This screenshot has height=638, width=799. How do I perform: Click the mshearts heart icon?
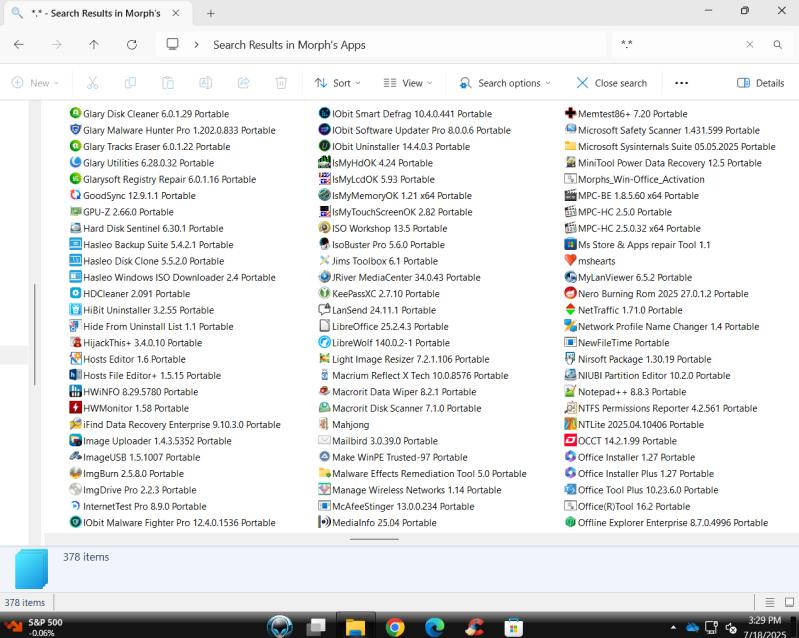click(x=570, y=260)
